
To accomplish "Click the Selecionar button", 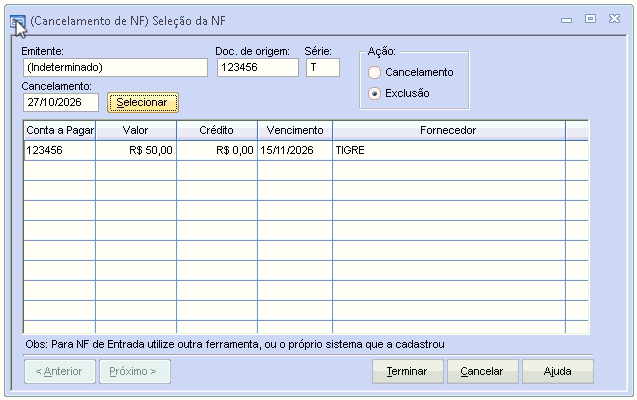I will [x=143, y=102].
